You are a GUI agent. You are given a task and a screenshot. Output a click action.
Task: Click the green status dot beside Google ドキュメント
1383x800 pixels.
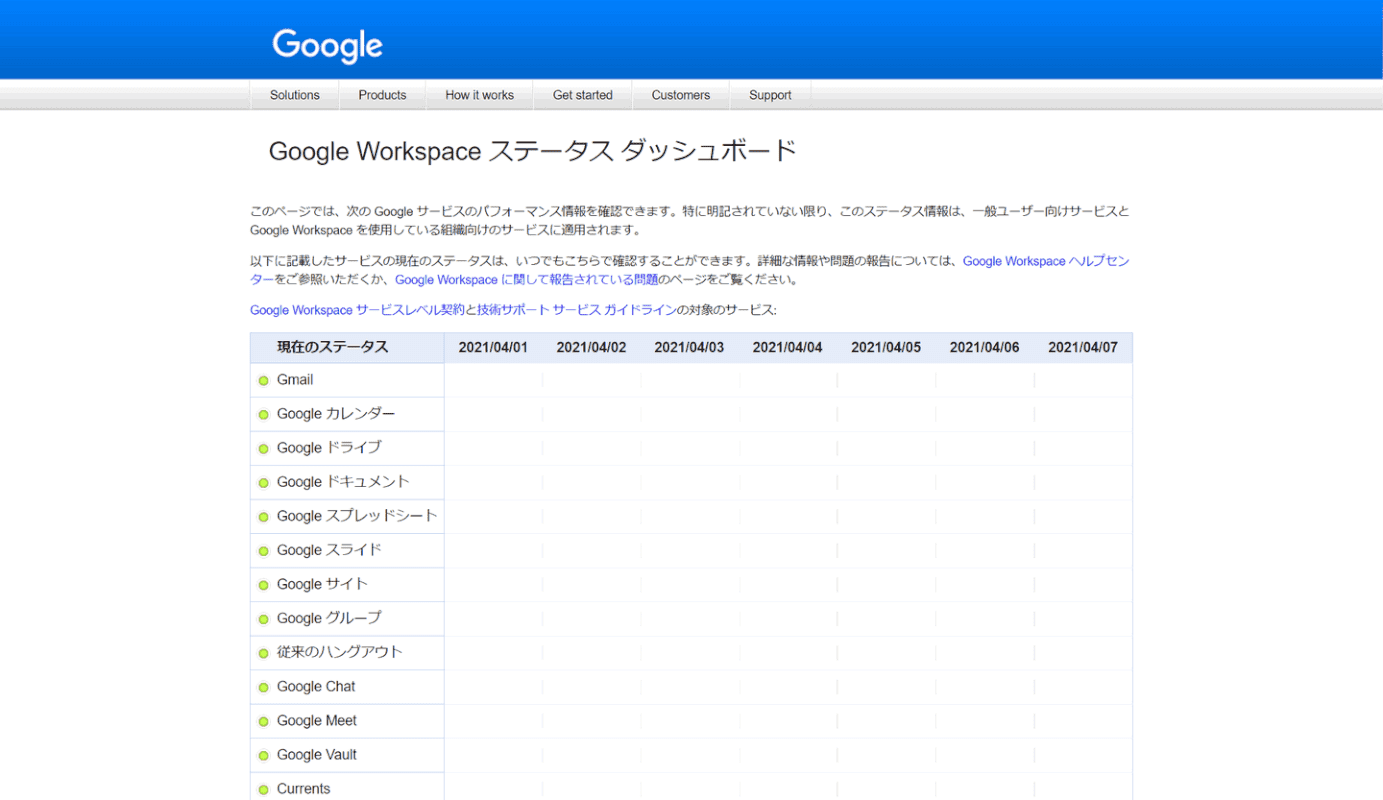264,483
